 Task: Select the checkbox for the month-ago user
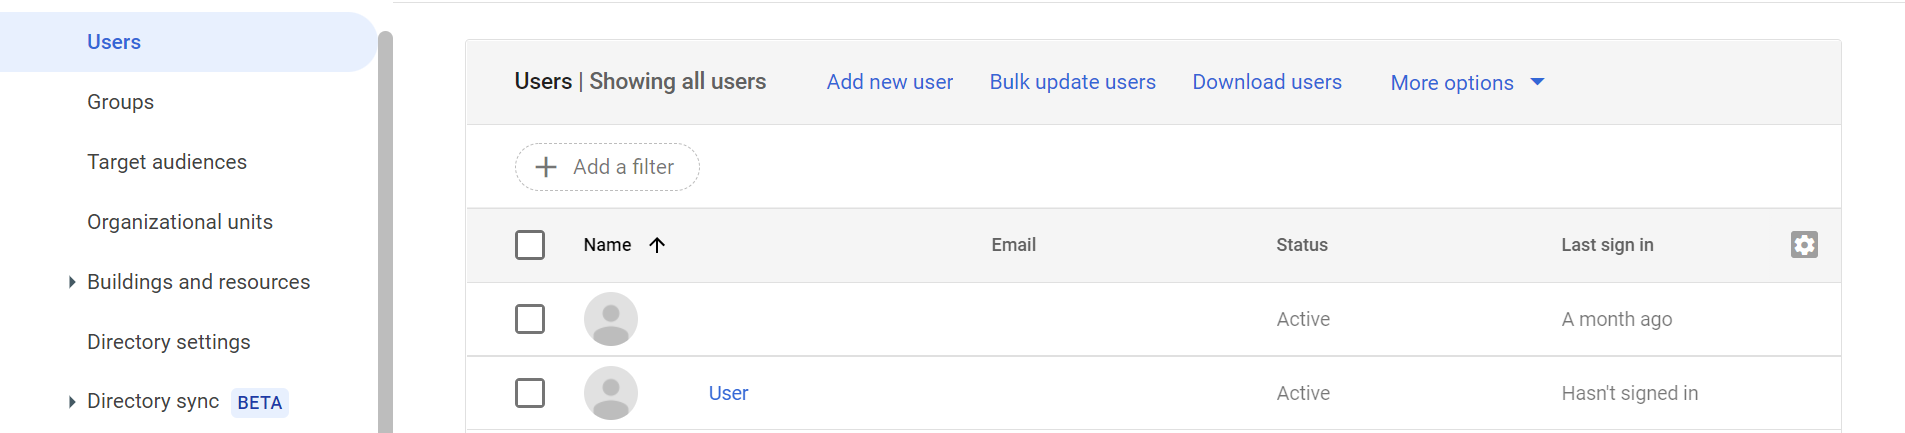point(530,319)
